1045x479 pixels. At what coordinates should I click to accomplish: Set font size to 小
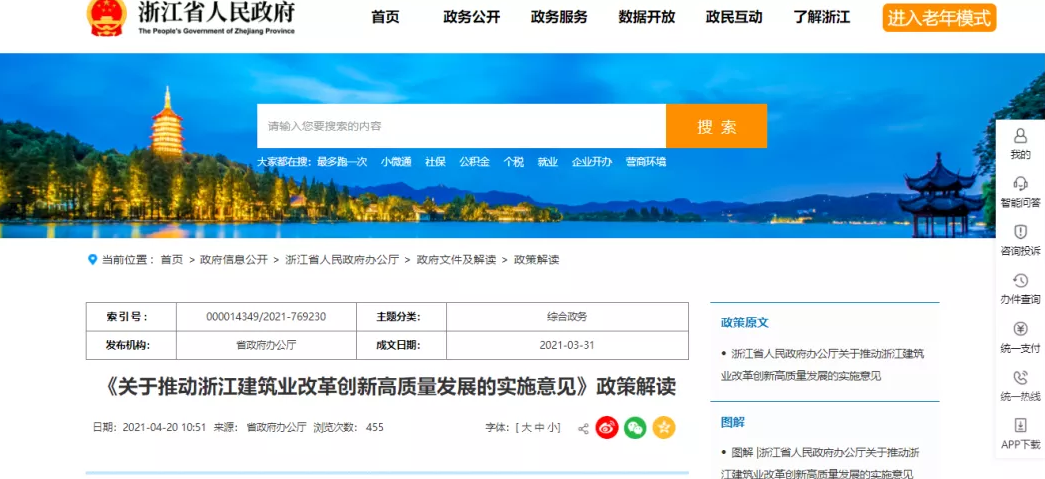553,428
